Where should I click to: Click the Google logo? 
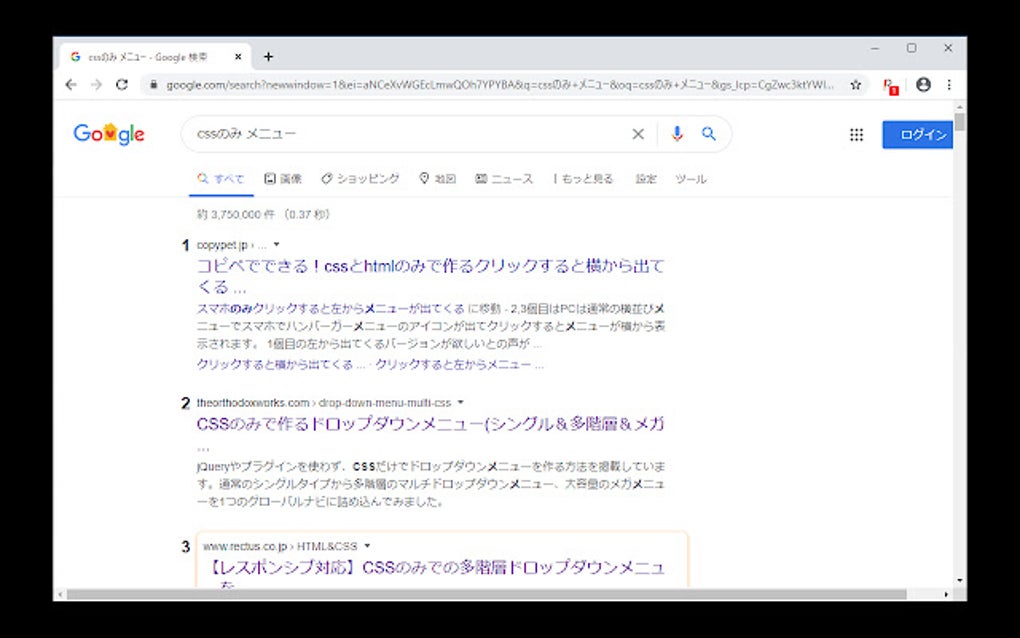click(x=109, y=133)
